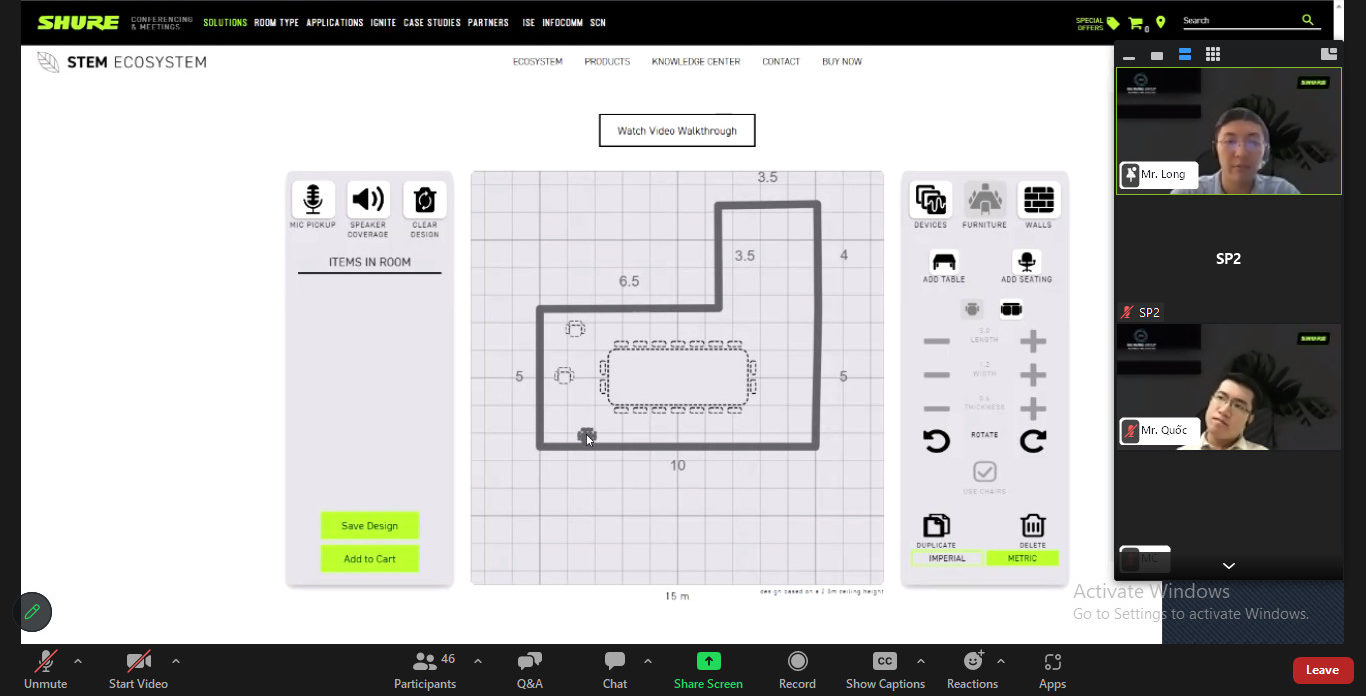Rotate item clockwise
Screen dimensions: 1366x696
click(x=1032, y=441)
